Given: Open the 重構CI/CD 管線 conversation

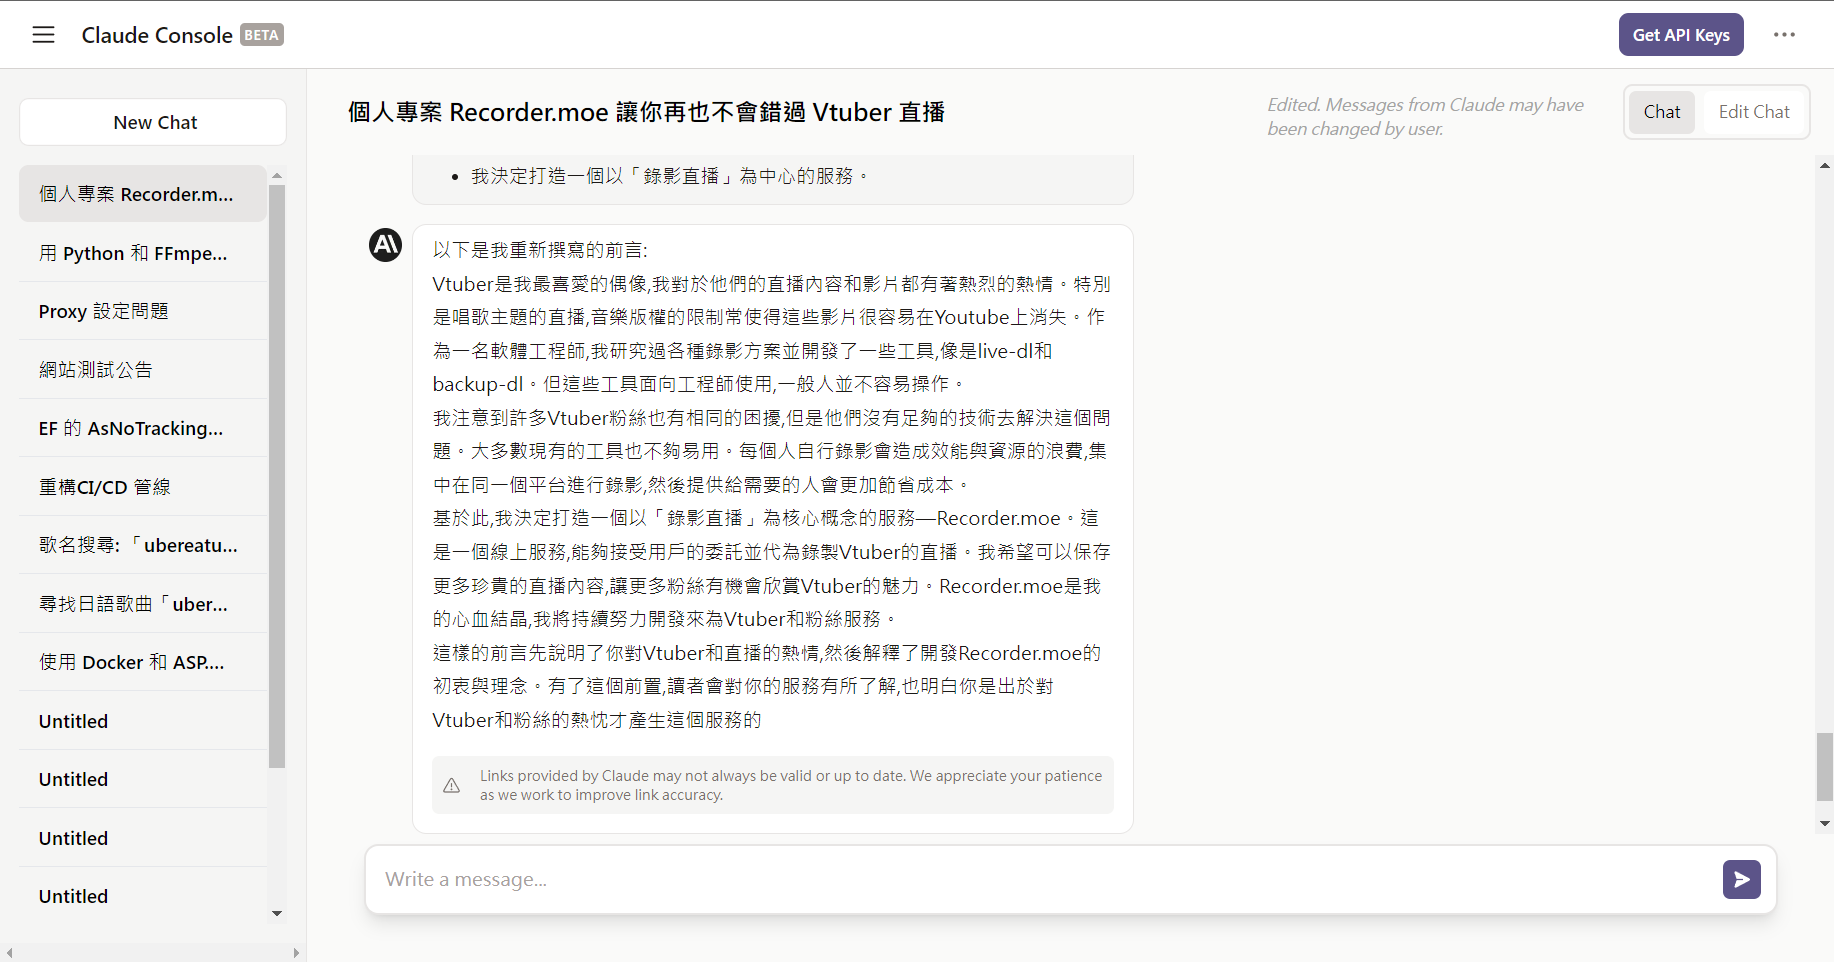Looking at the screenshot, I should 105,487.
